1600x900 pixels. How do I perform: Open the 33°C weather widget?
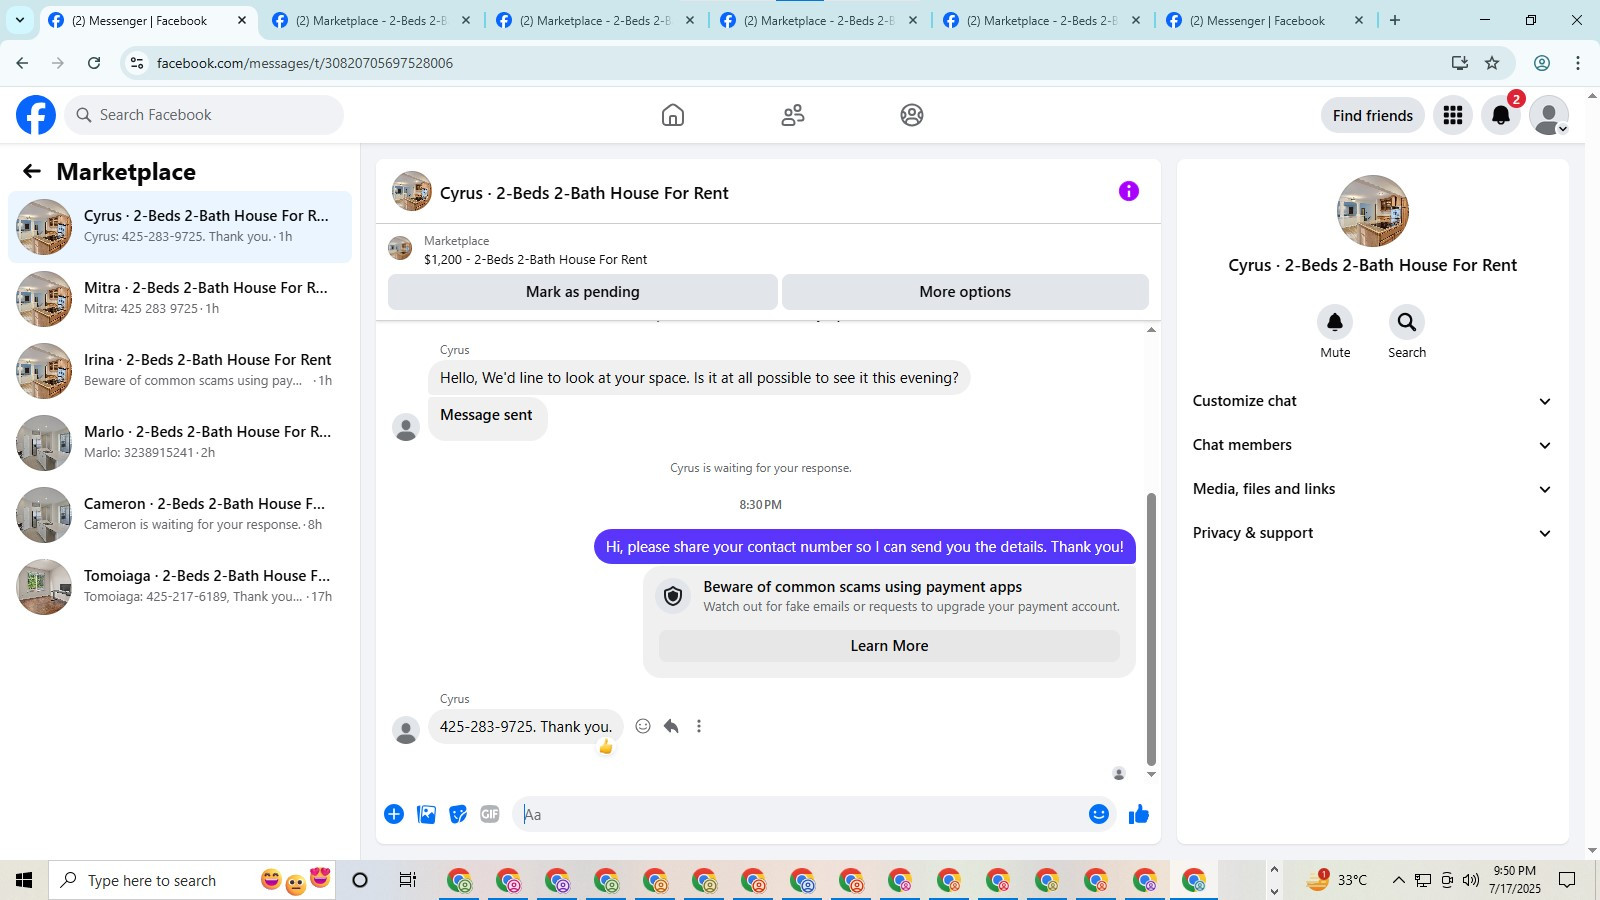[x=1336, y=880]
